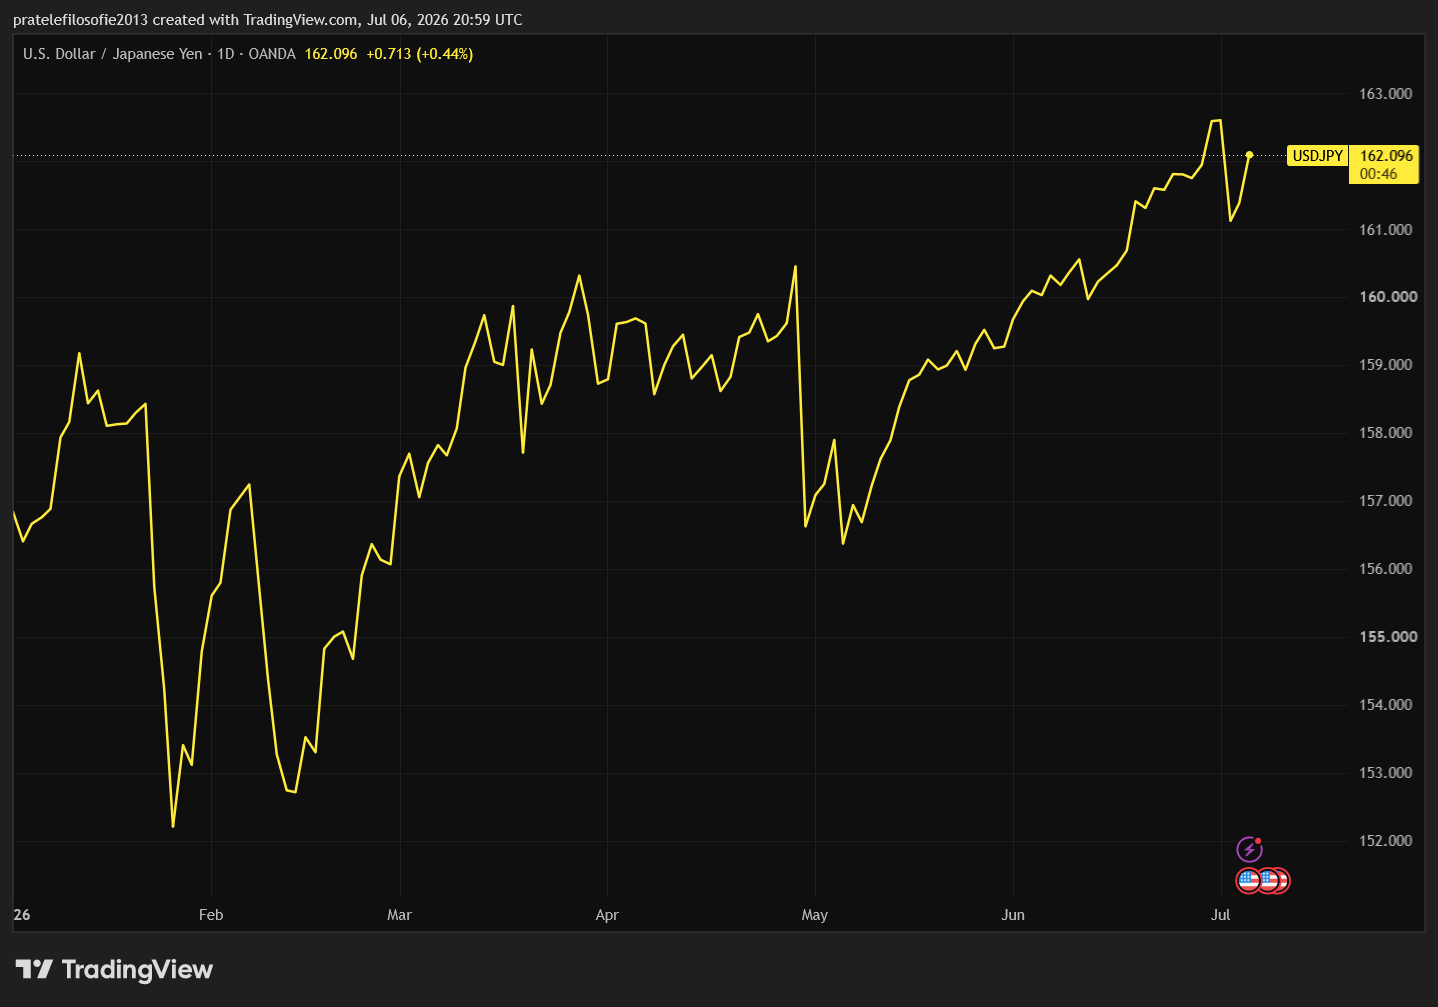Click the (+0.44%) percent change value
The width and height of the screenshot is (1438, 1007).
tap(445, 54)
